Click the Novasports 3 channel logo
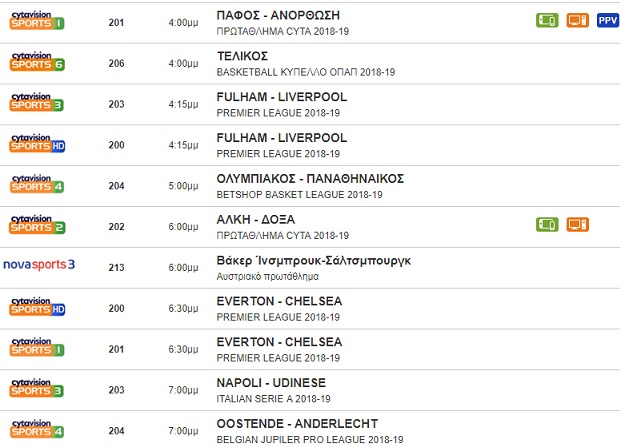The height and width of the screenshot is (447, 620). pyautogui.click(x=40, y=265)
